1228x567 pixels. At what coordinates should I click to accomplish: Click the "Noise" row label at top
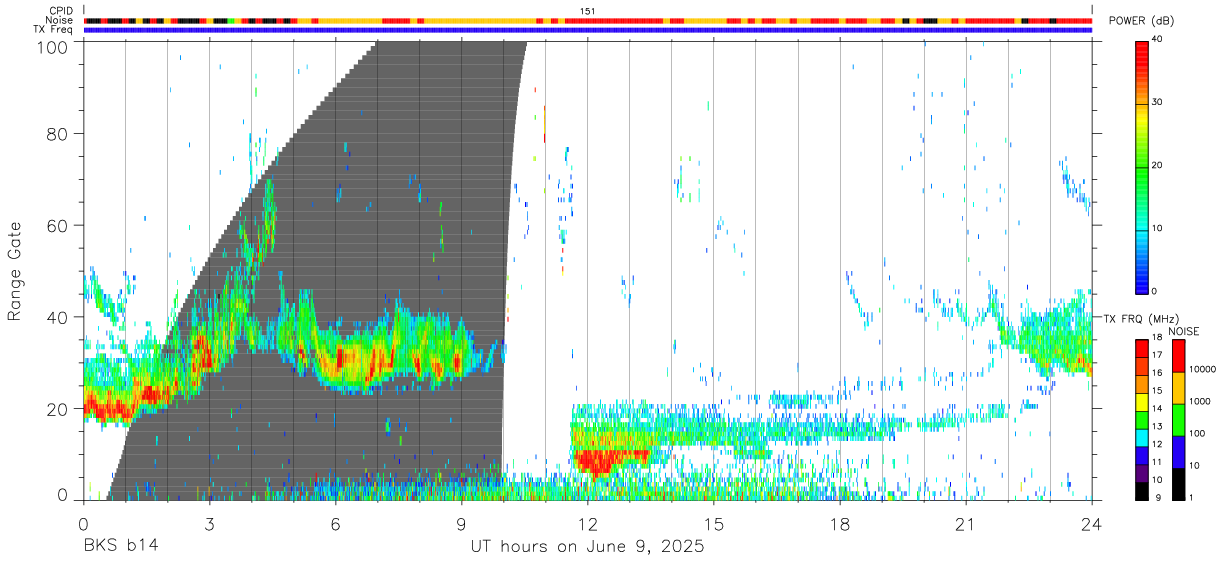(x=60, y=20)
